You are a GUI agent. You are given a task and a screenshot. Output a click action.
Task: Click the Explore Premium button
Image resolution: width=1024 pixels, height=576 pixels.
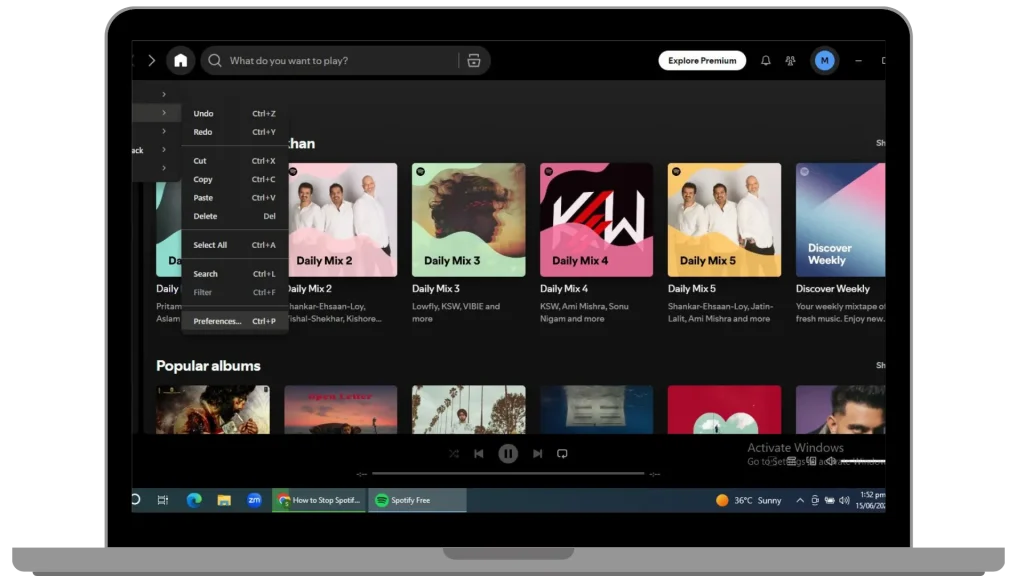click(702, 61)
